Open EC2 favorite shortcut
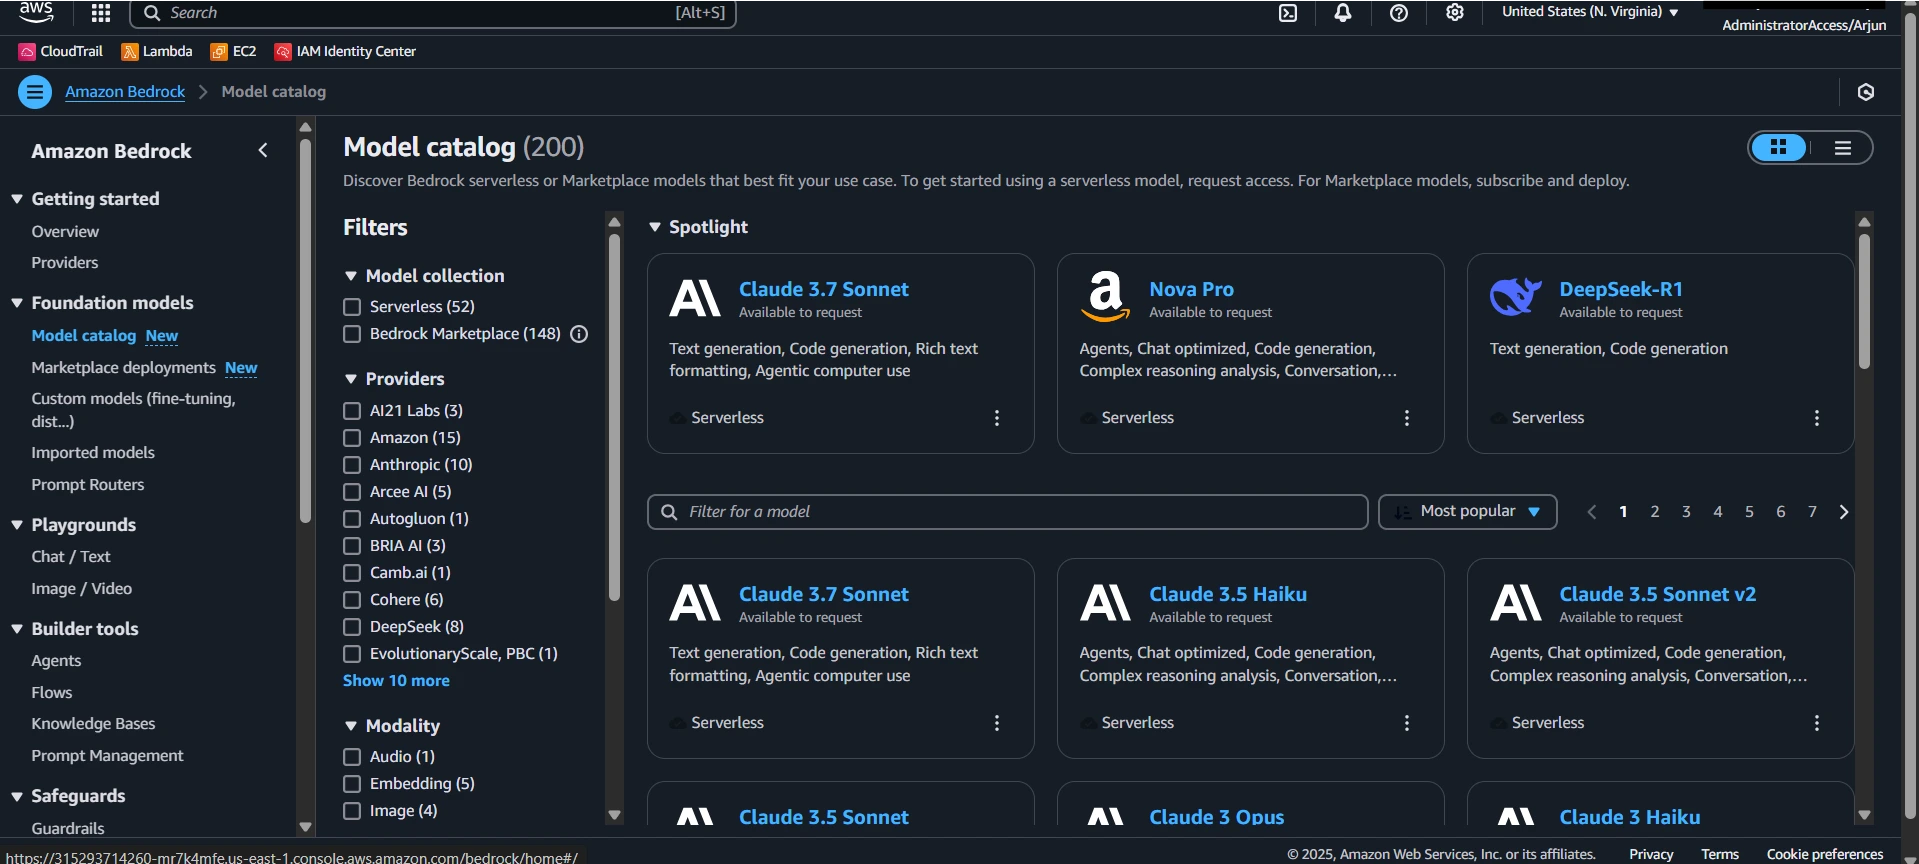1919x864 pixels. pyautogui.click(x=234, y=51)
